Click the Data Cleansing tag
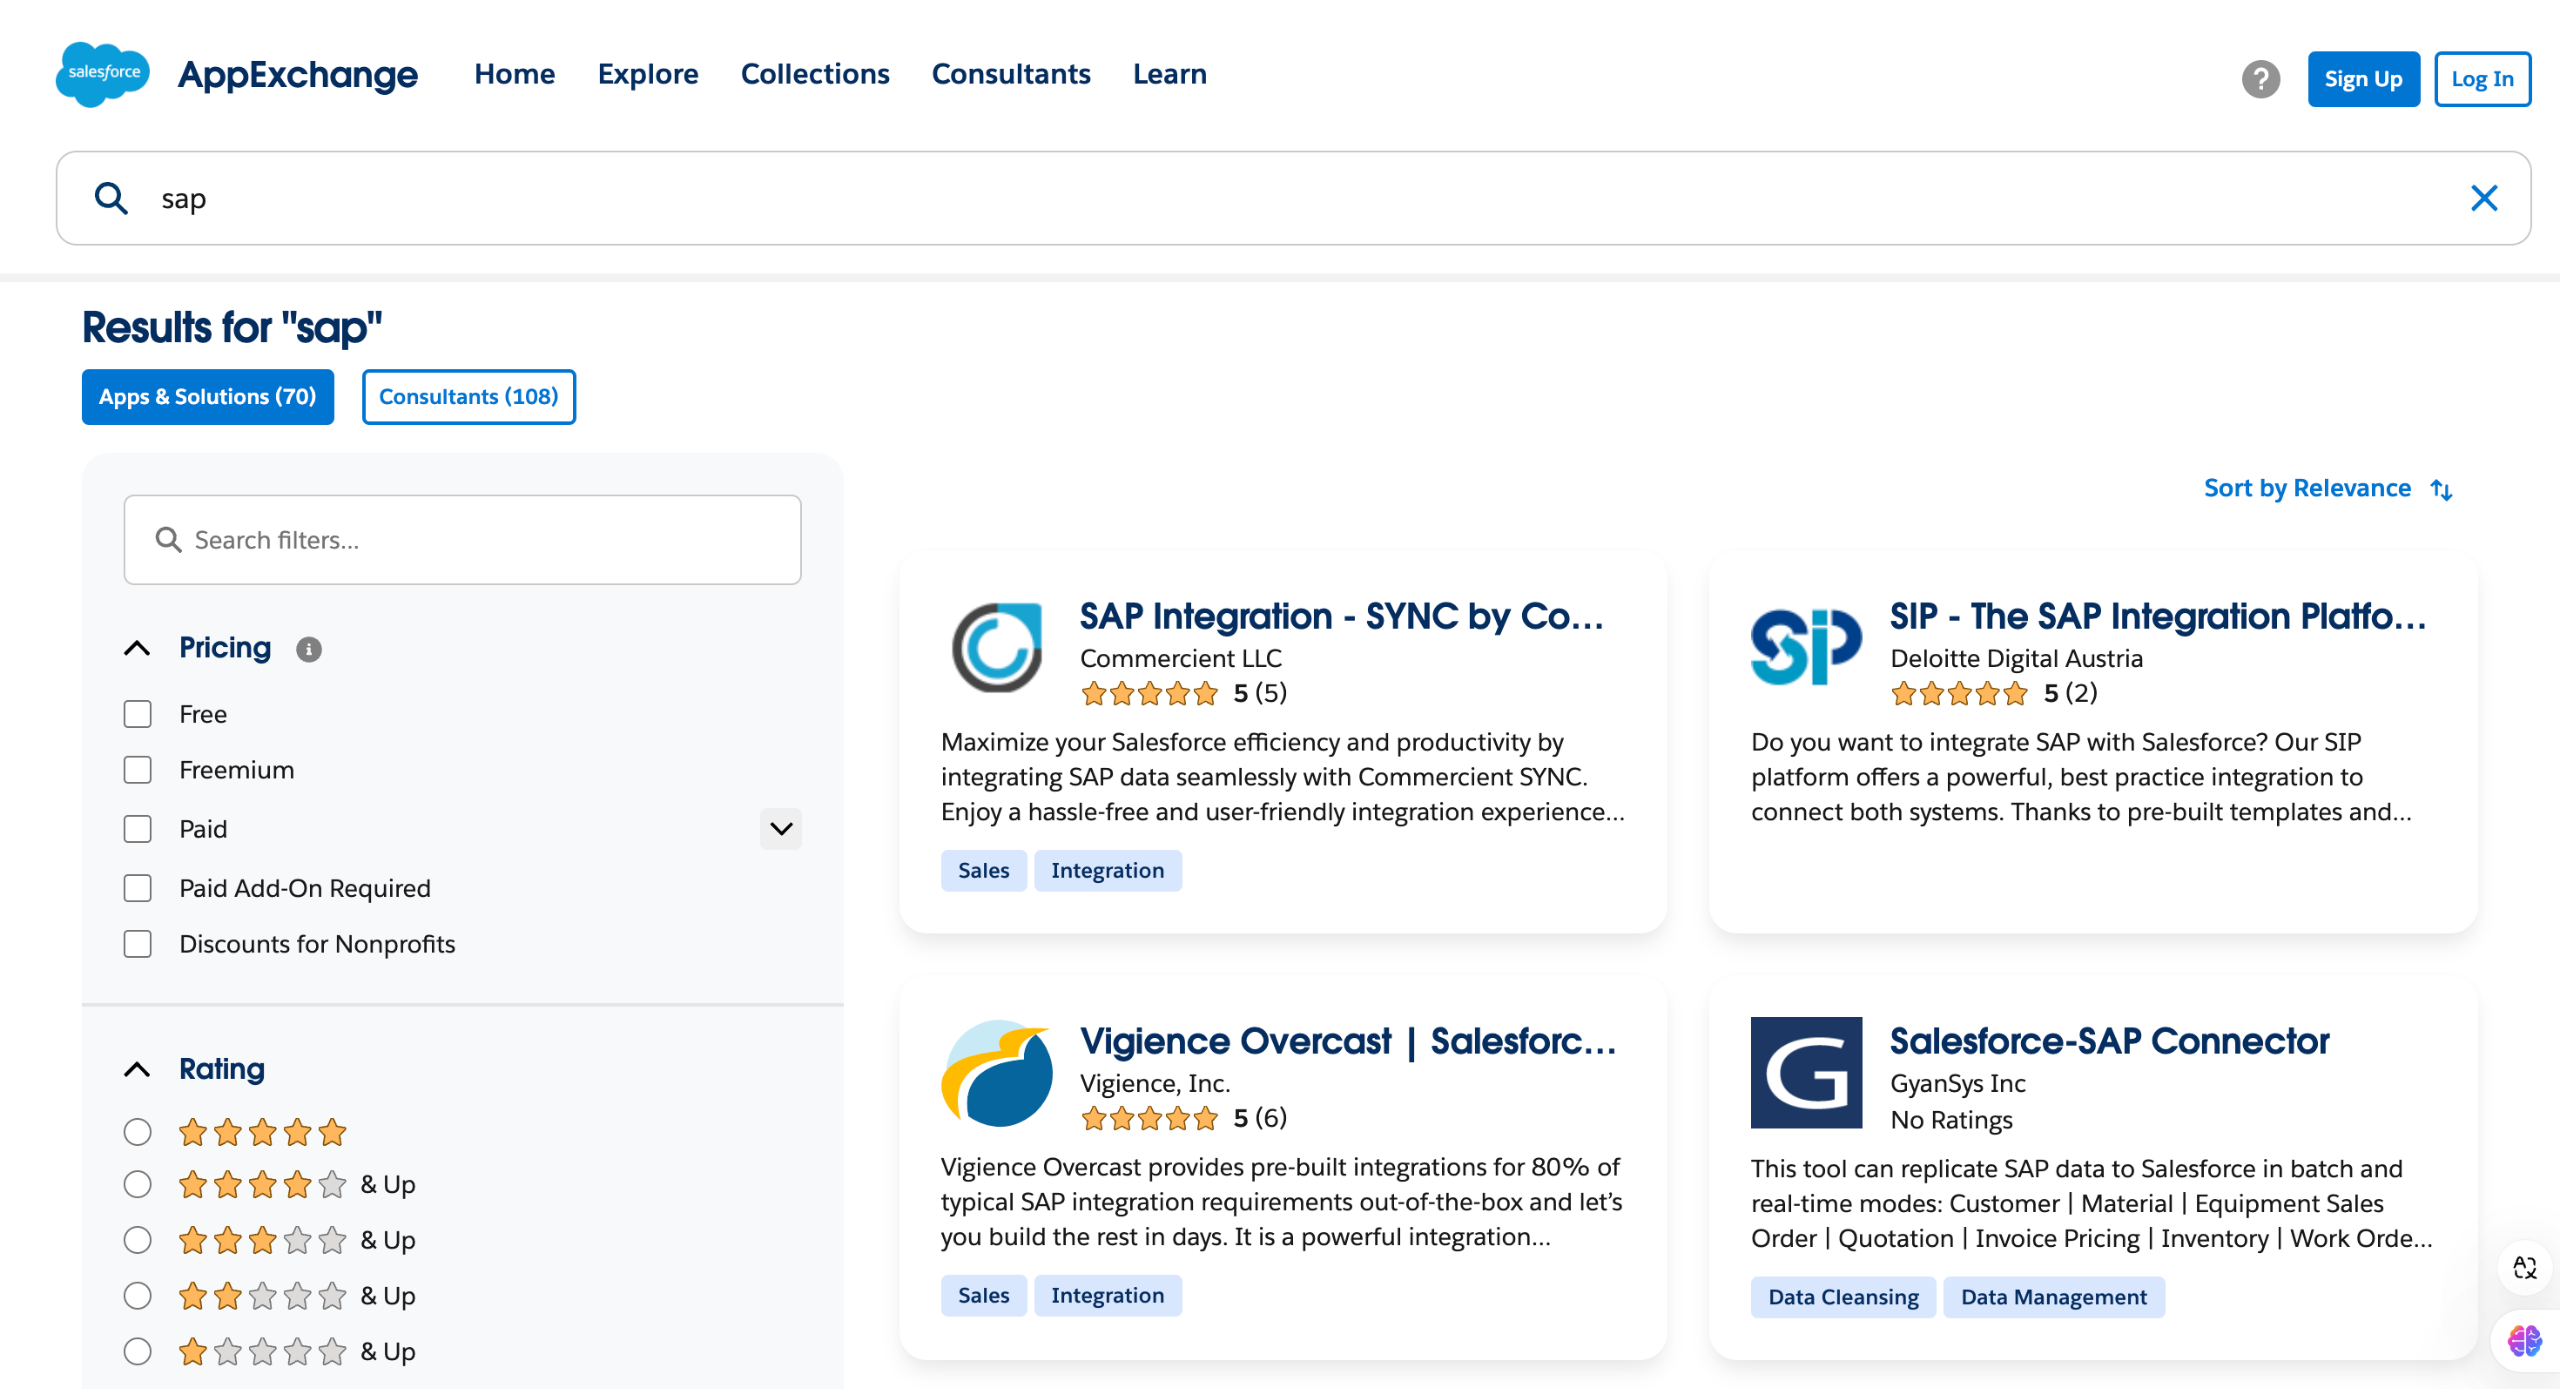Screen dimensions: 2560x1389 1843,1297
